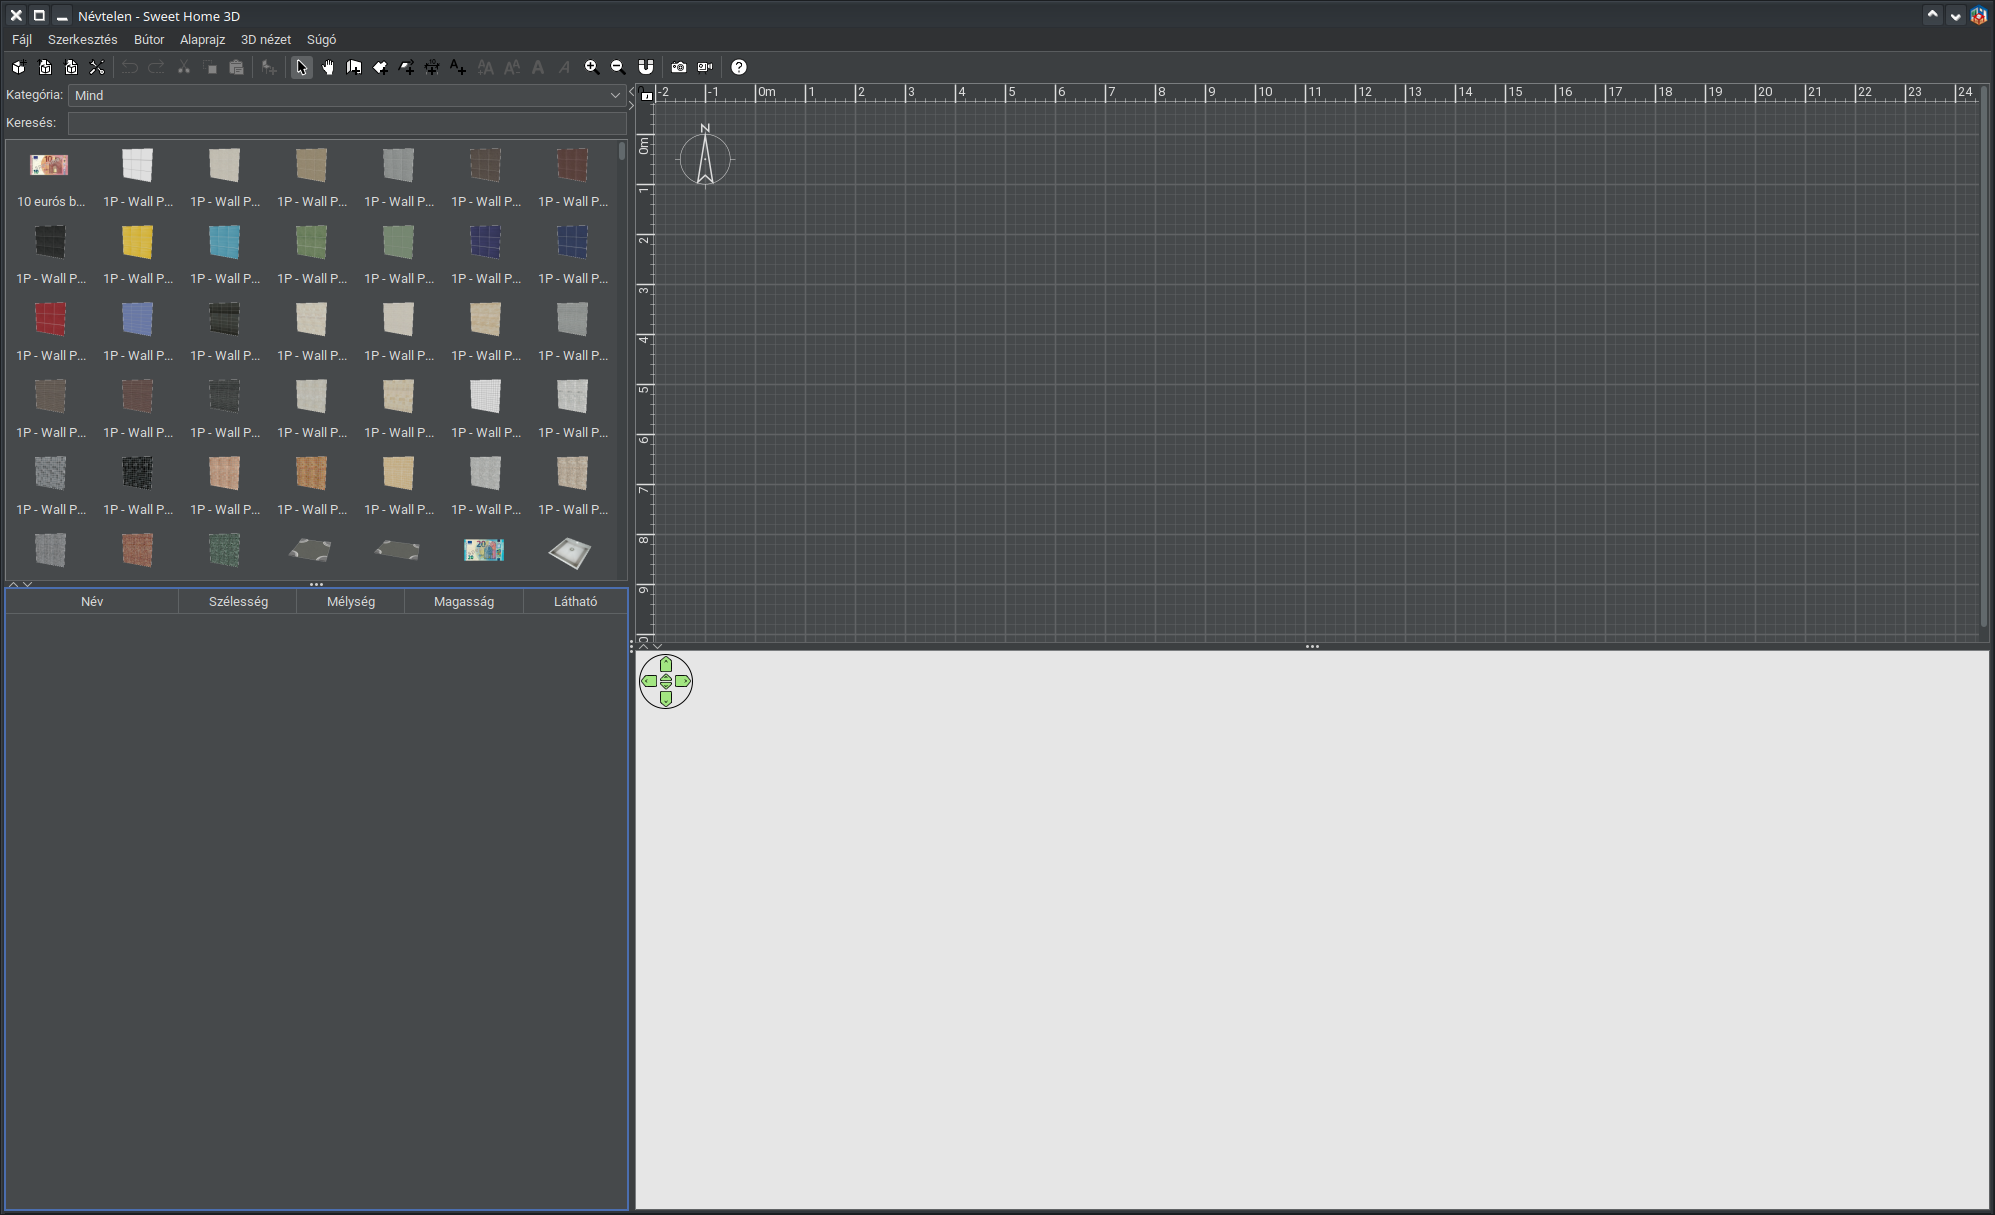1995x1215 pixels.
Task: Open the create photo camera tool
Action: (x=679, y=67)
